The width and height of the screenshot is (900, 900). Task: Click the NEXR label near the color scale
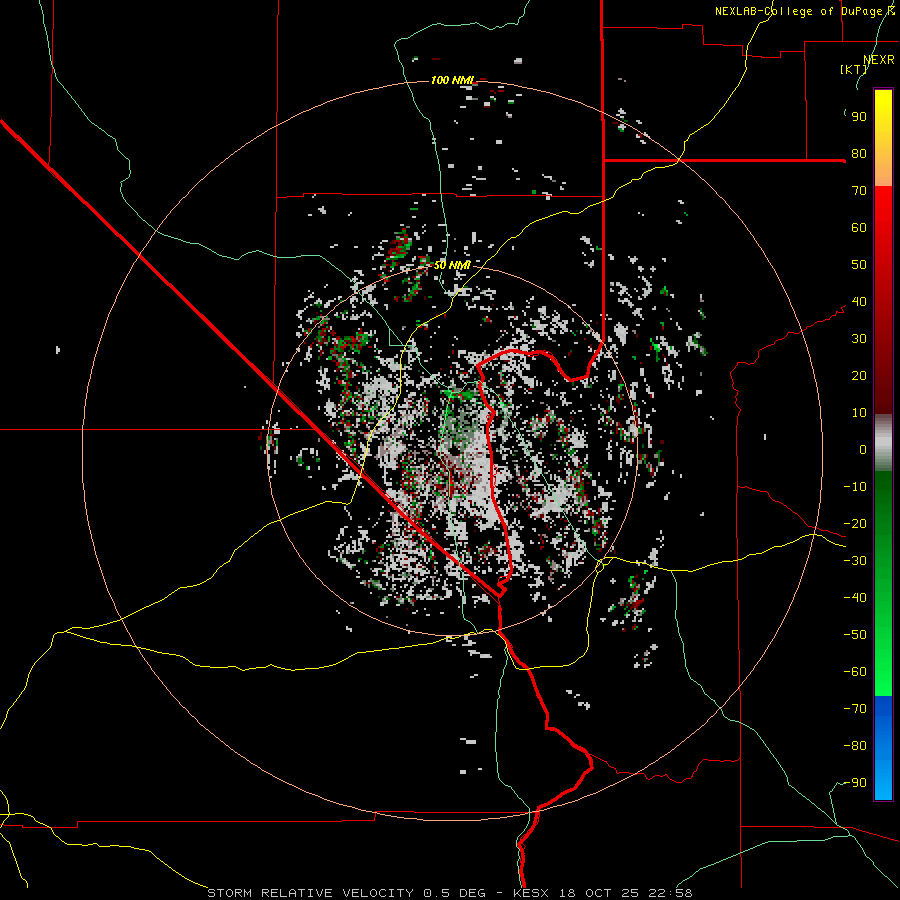(x=879, y=60)
